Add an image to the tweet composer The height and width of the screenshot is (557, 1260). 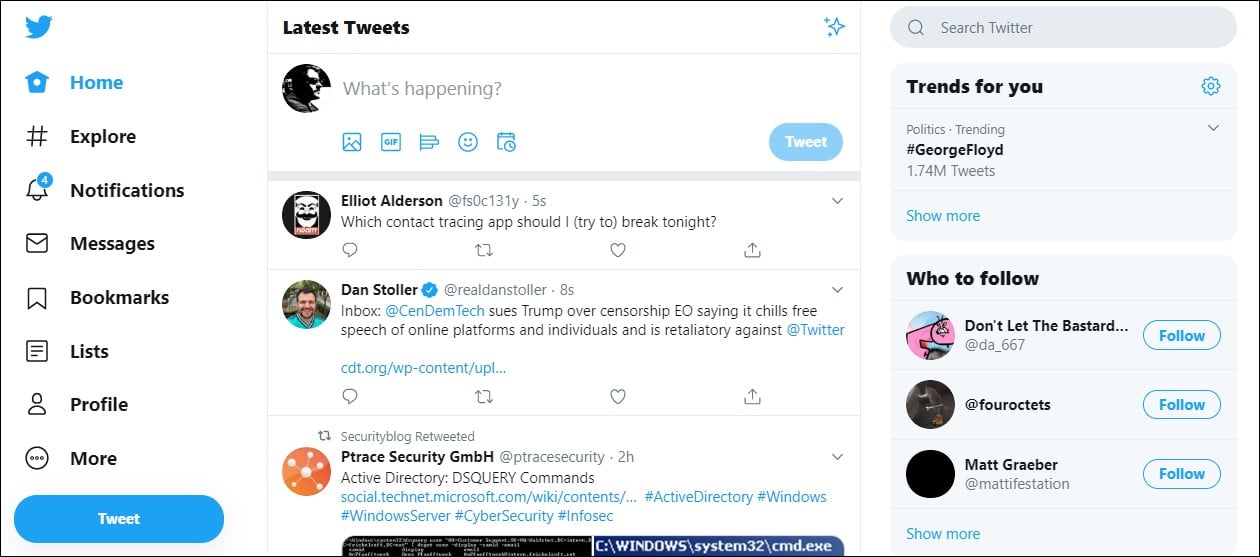[352, 142]
